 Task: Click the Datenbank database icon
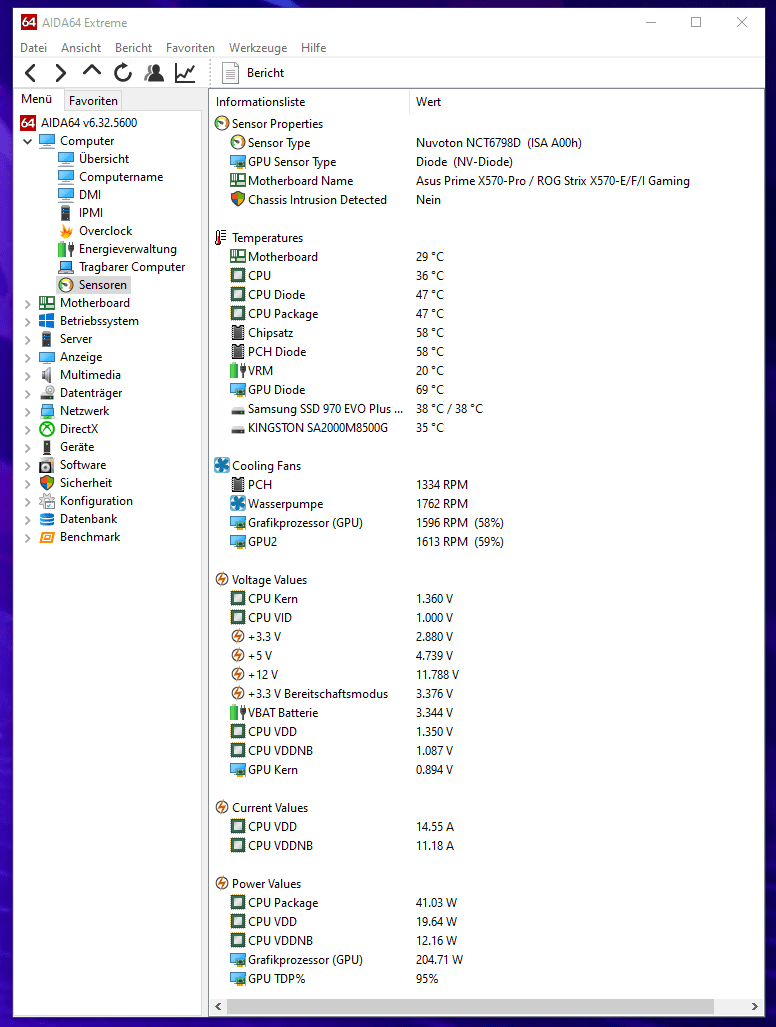click(x=47, y=519)
